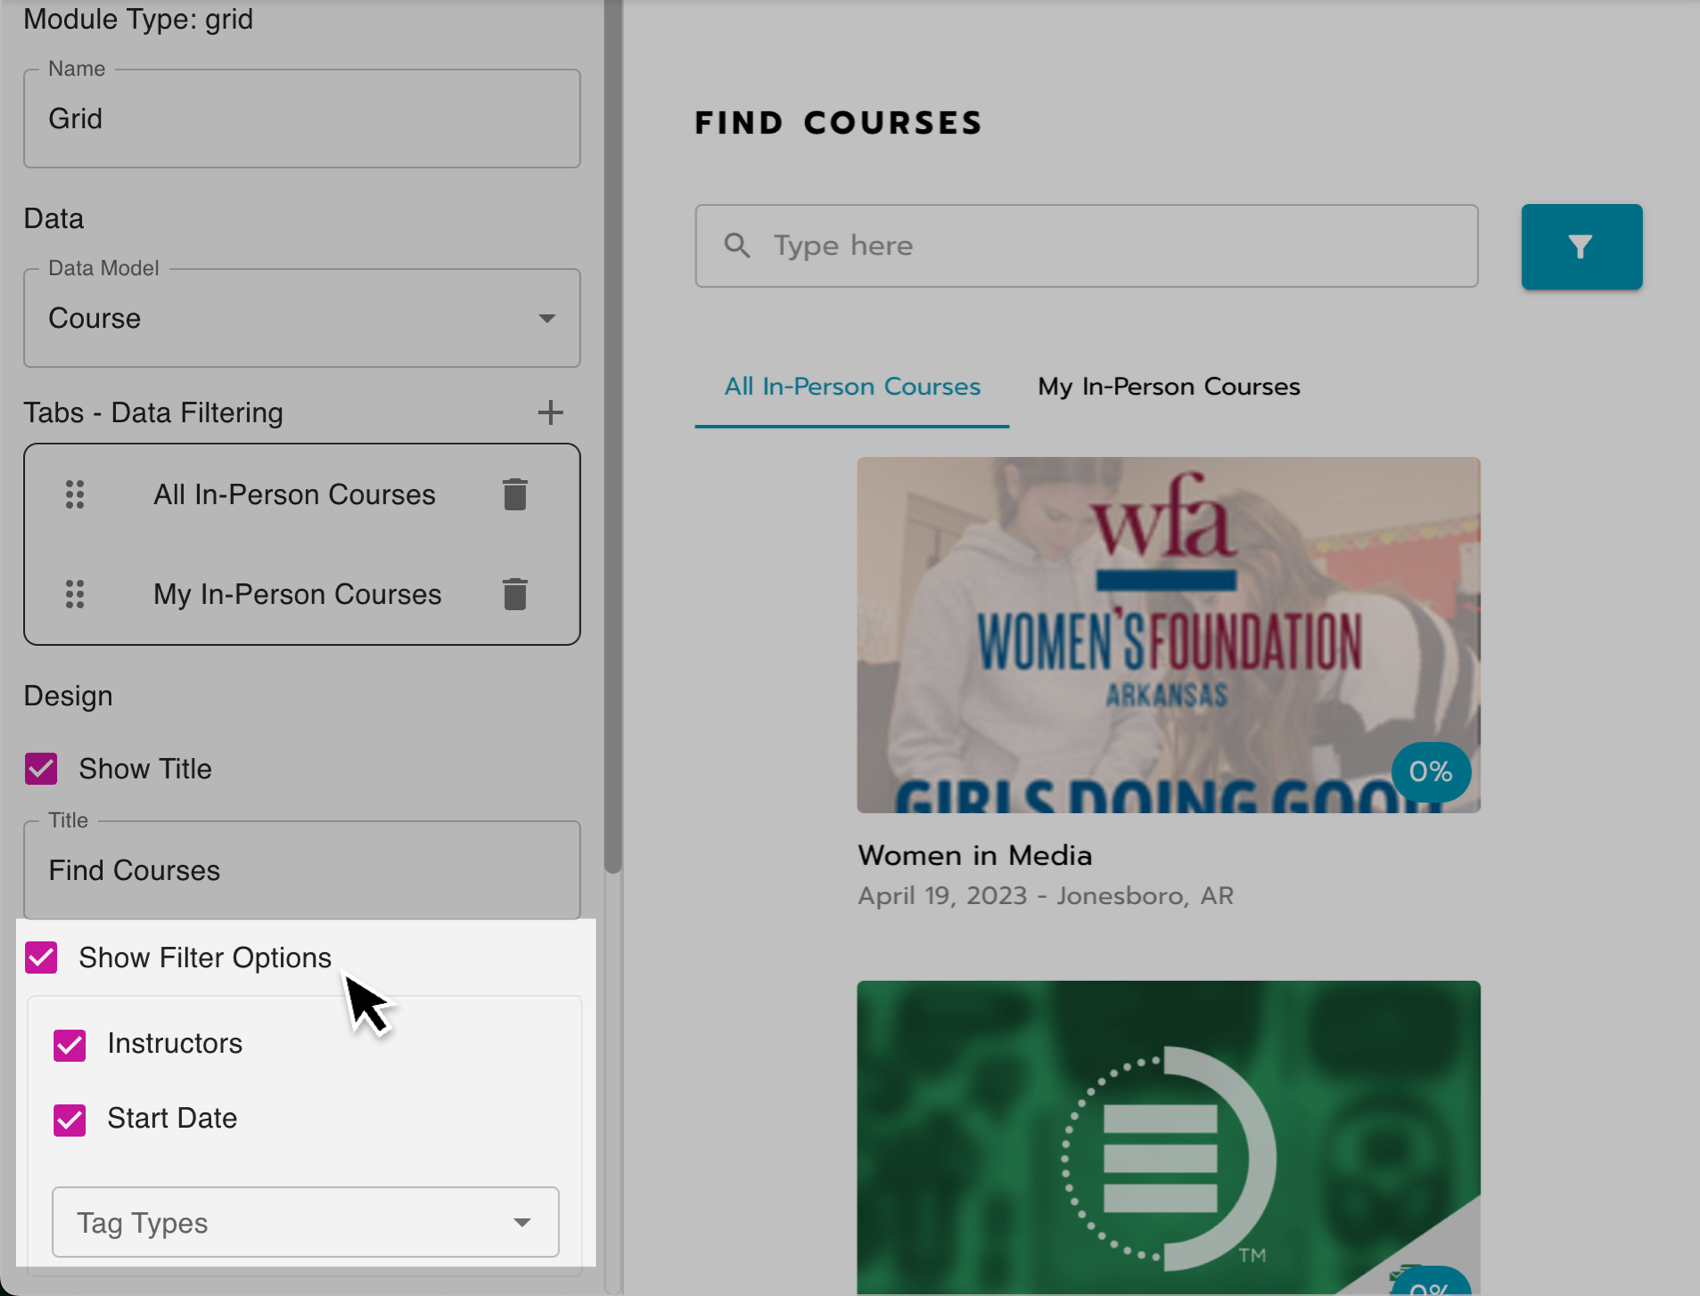
Task: Delete the My In-Person Courses tab entry
Action: tap(515, 594)
